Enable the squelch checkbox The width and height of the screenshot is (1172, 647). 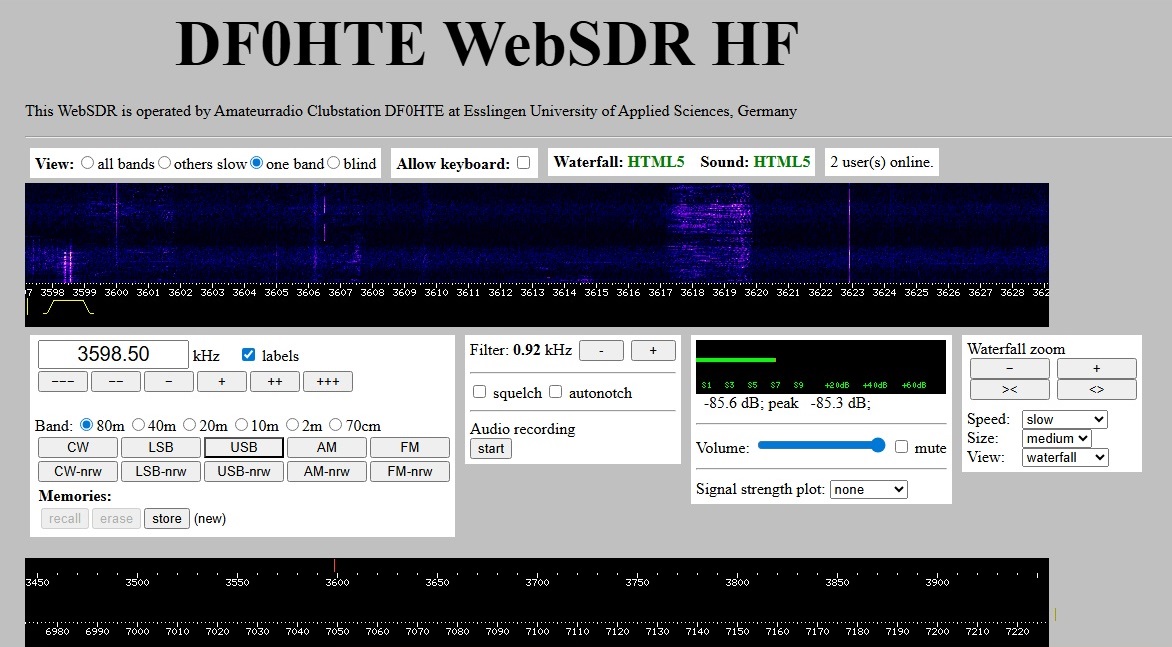click(479, 392)
